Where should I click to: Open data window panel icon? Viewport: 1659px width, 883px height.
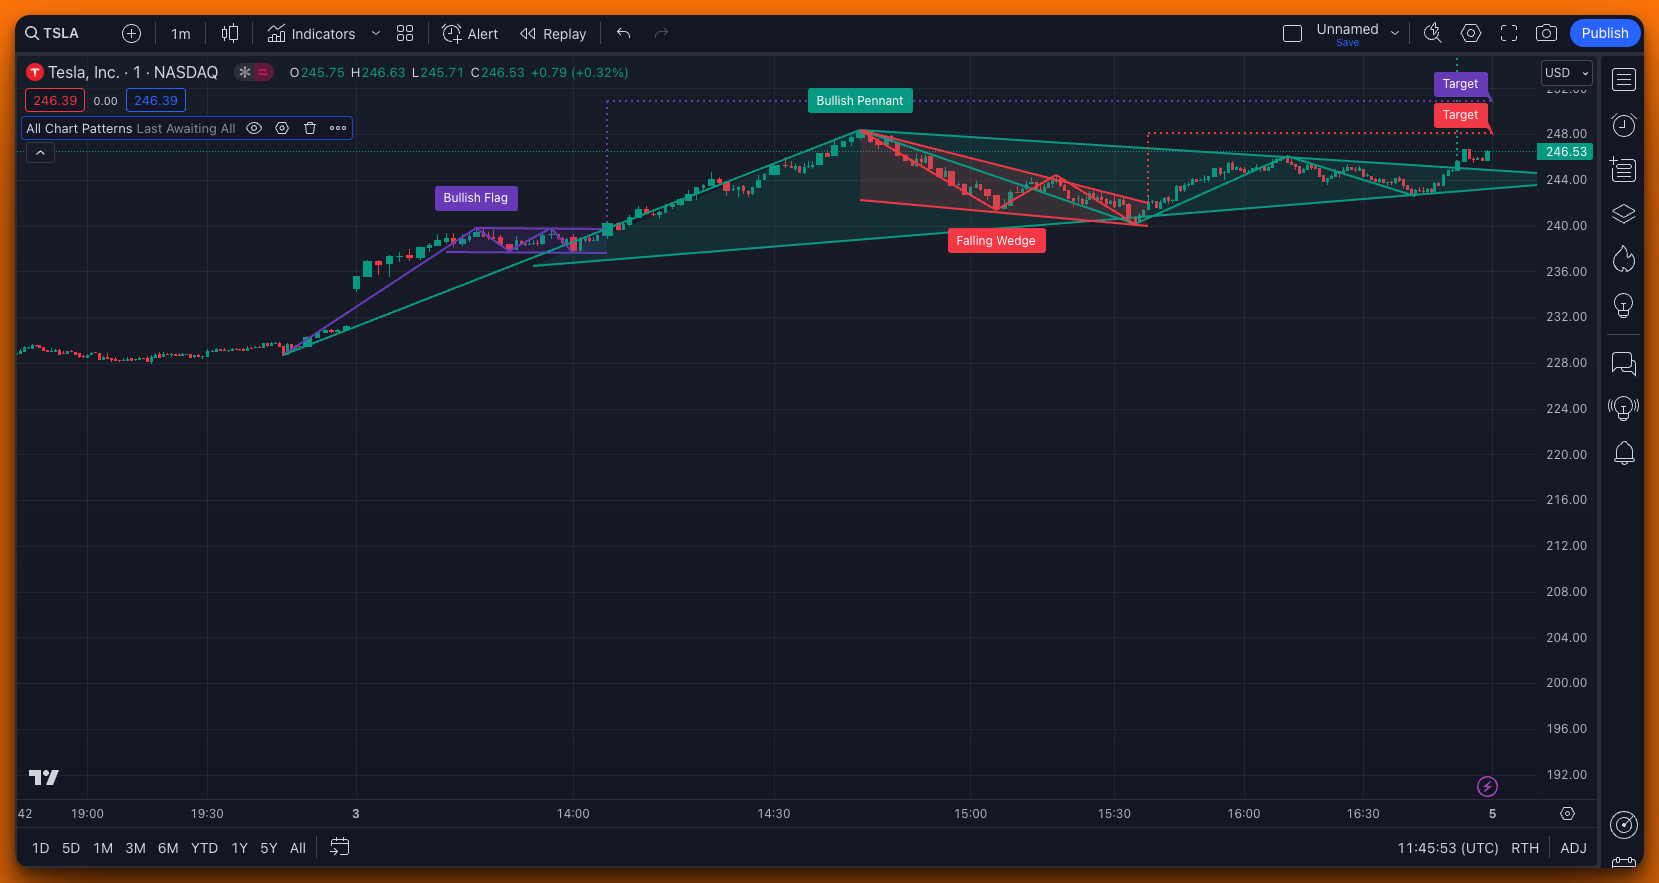point(1624,170)
